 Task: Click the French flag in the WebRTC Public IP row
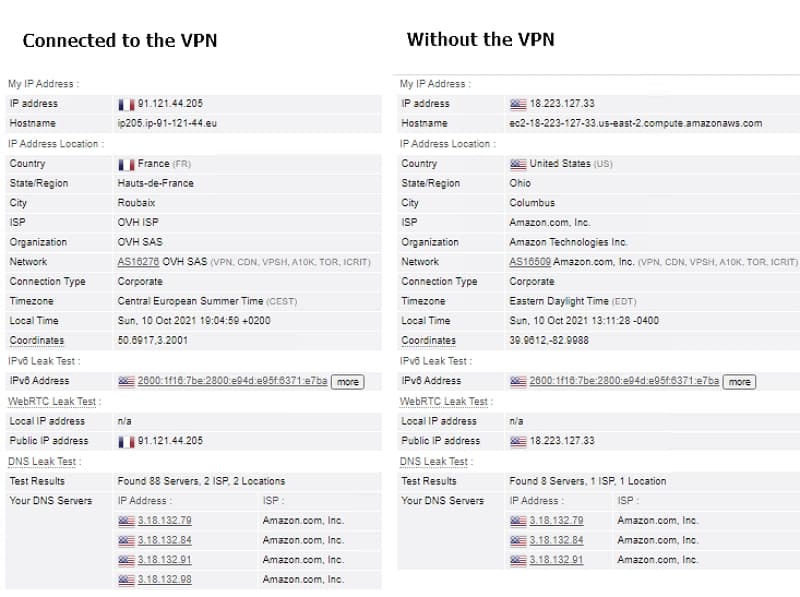[x=126, y=441]
